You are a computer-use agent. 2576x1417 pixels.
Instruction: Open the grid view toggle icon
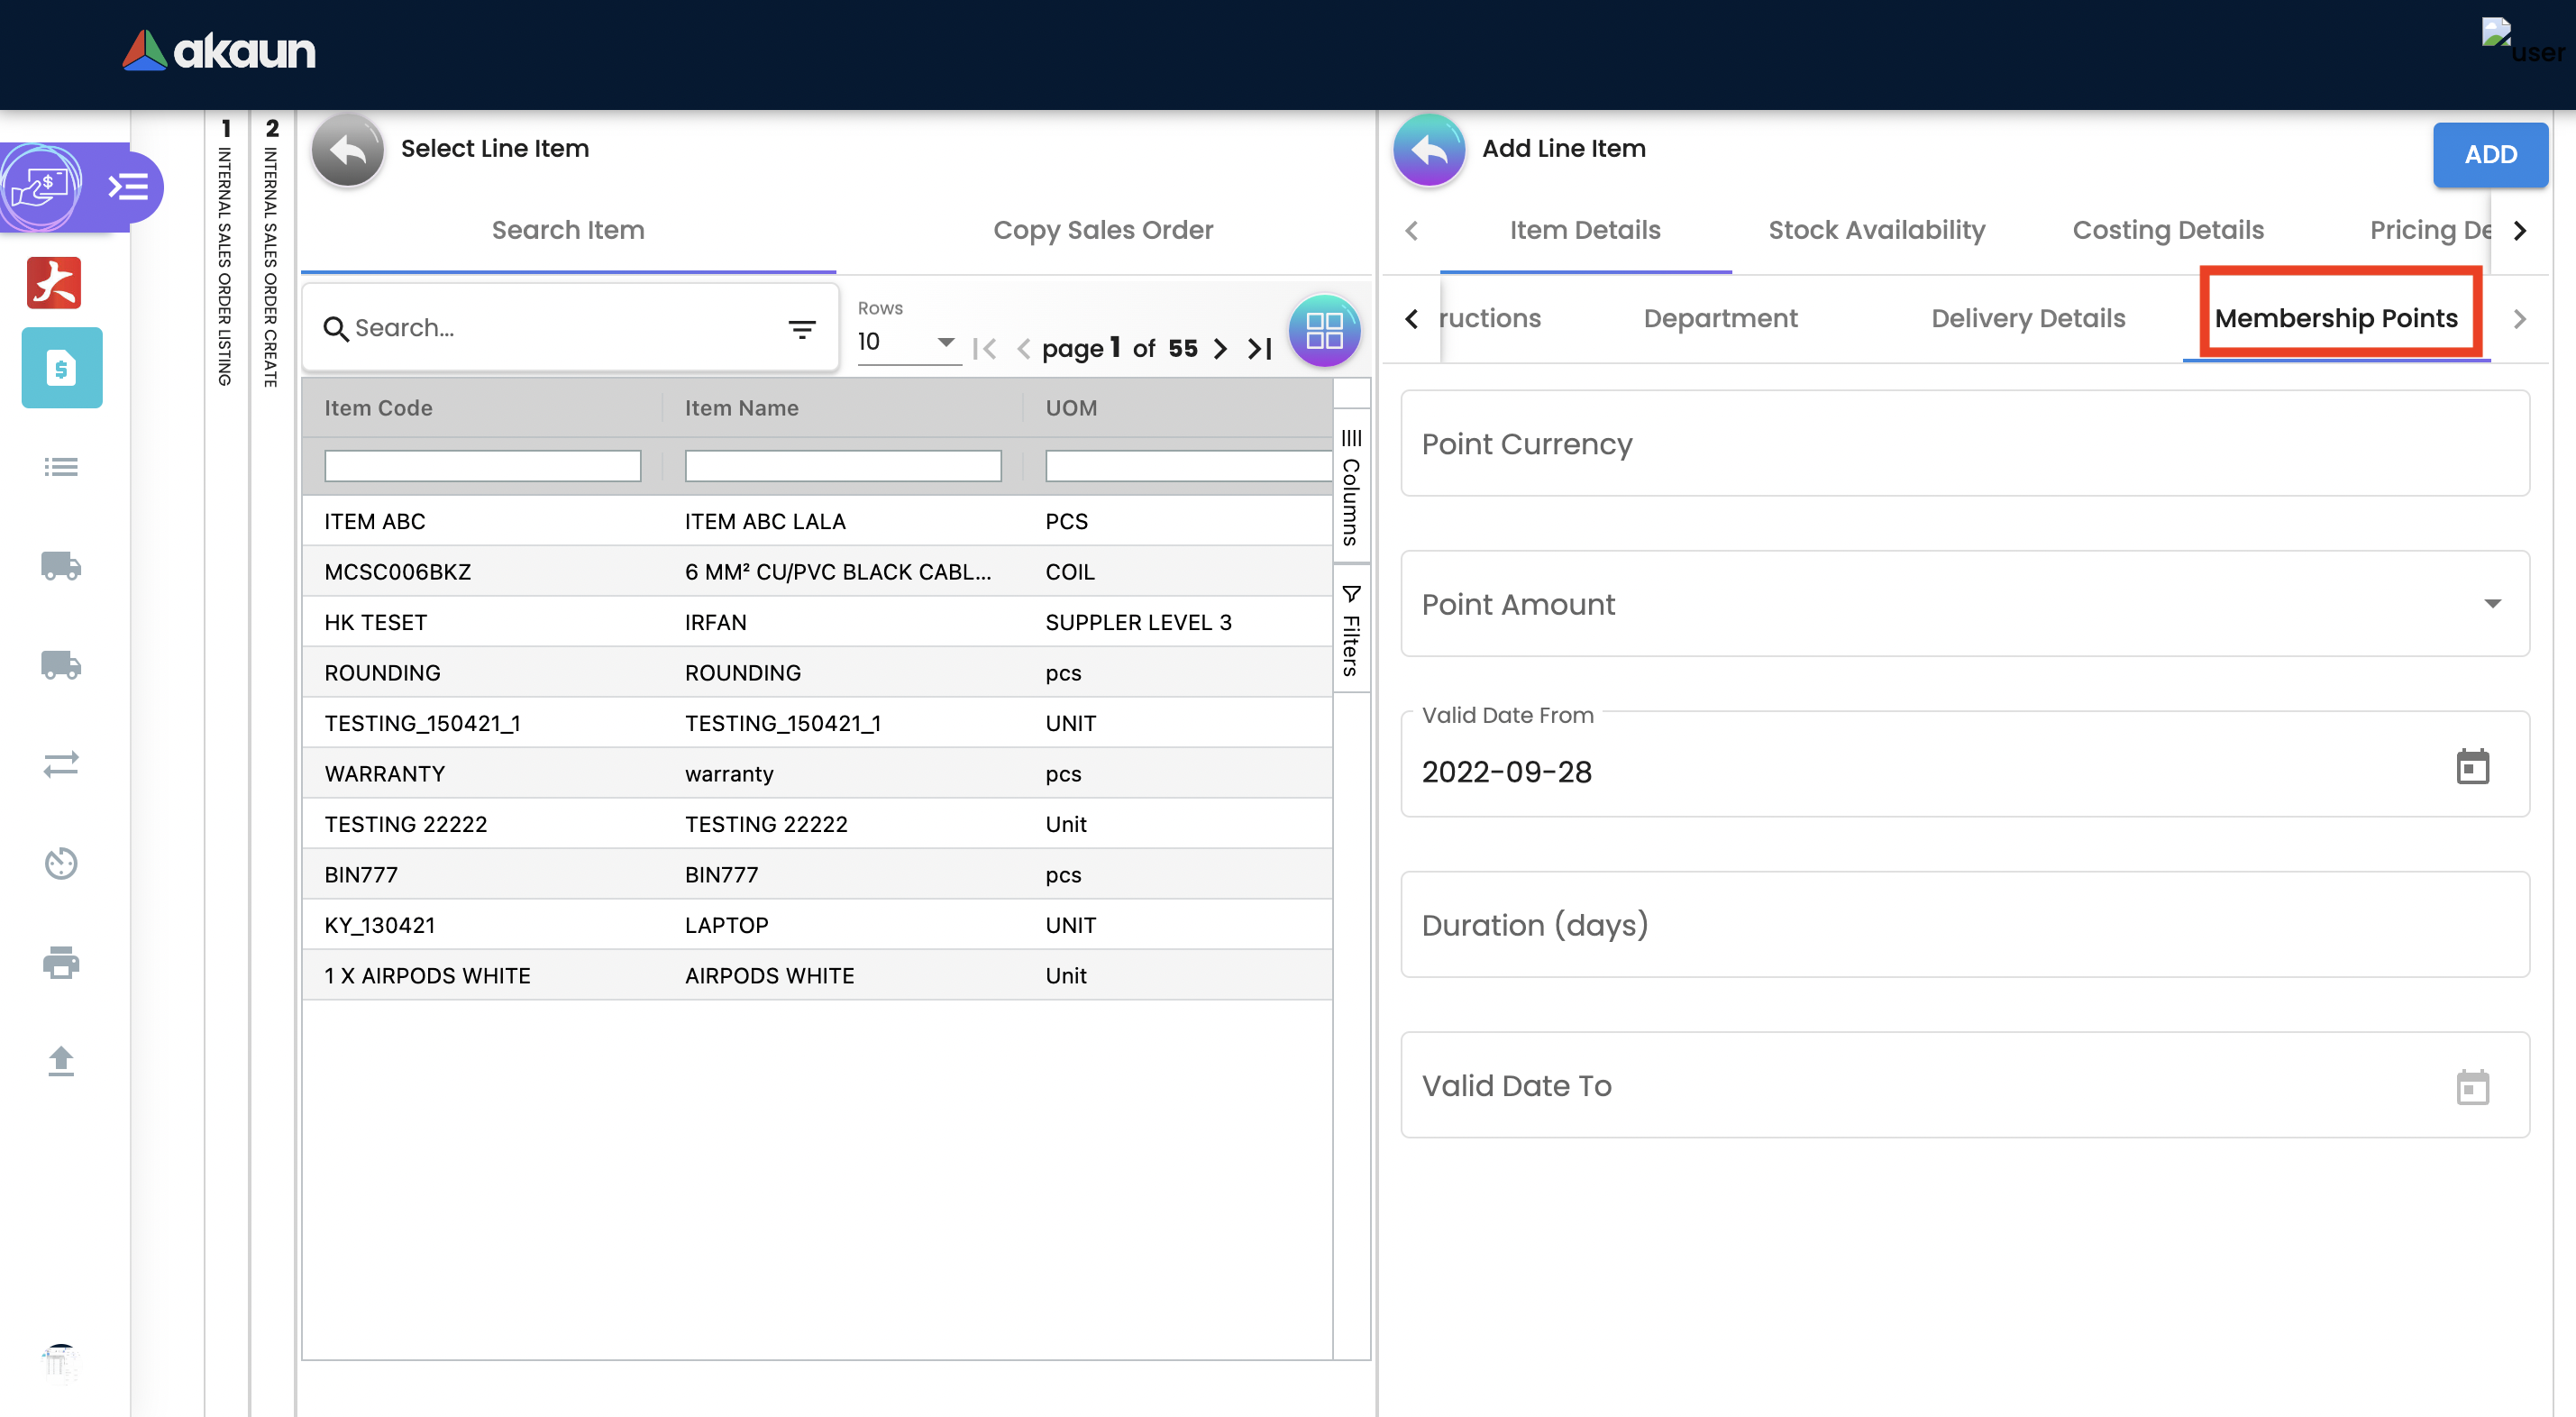tap(1323, 330)
